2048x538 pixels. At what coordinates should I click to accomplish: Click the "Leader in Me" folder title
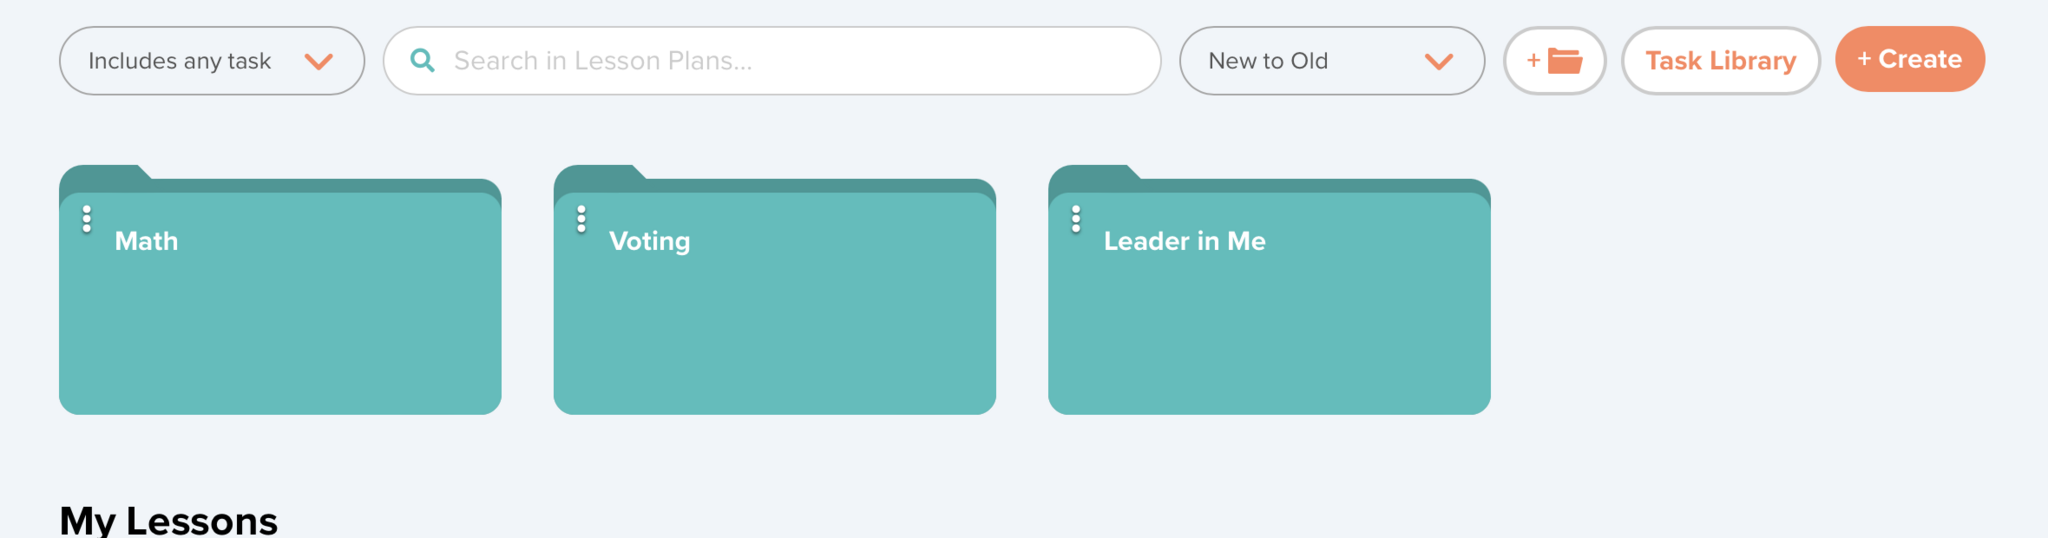tap(1185, 241)
